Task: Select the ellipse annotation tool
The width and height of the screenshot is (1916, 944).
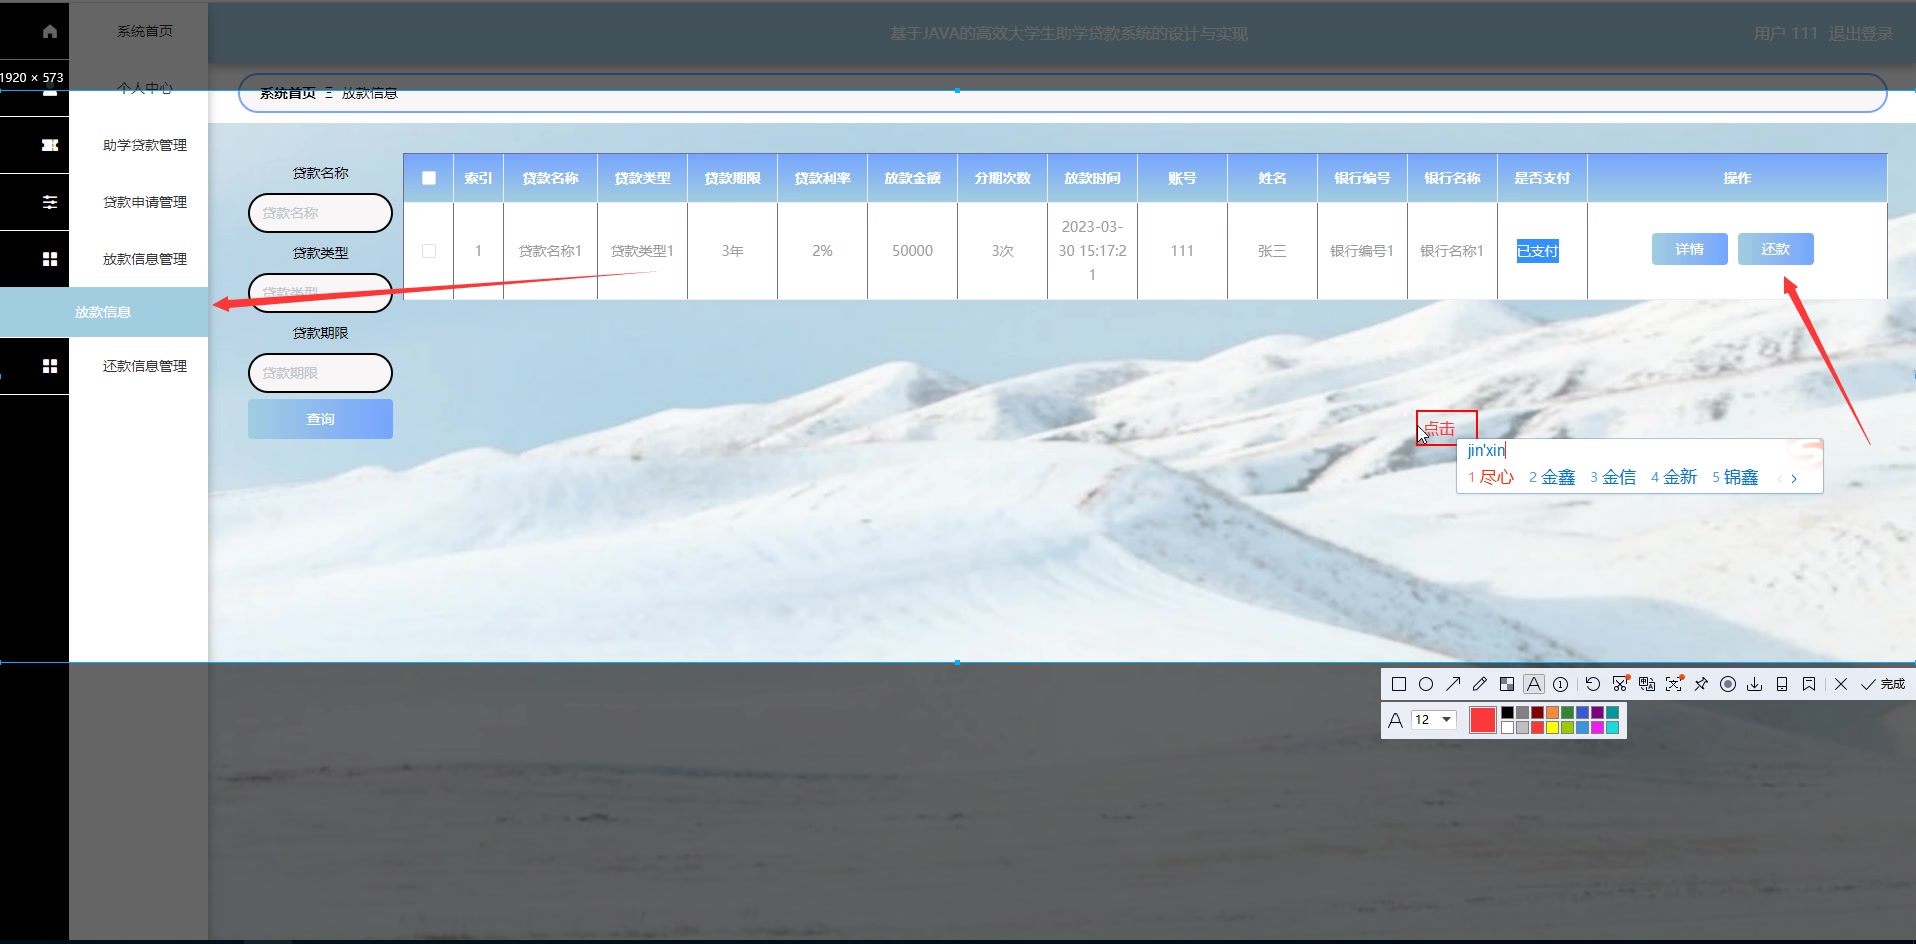Action: click(1426, 685)
